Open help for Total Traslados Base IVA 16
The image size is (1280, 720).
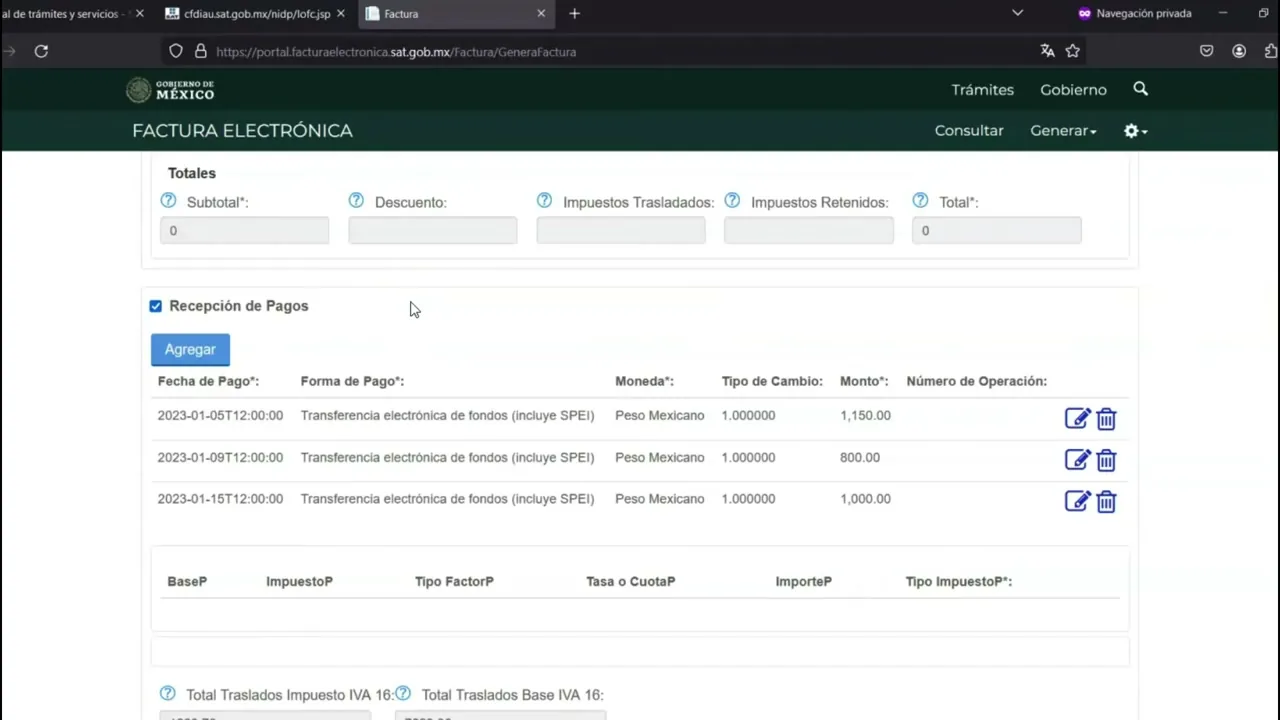click(x=403, y=693)
